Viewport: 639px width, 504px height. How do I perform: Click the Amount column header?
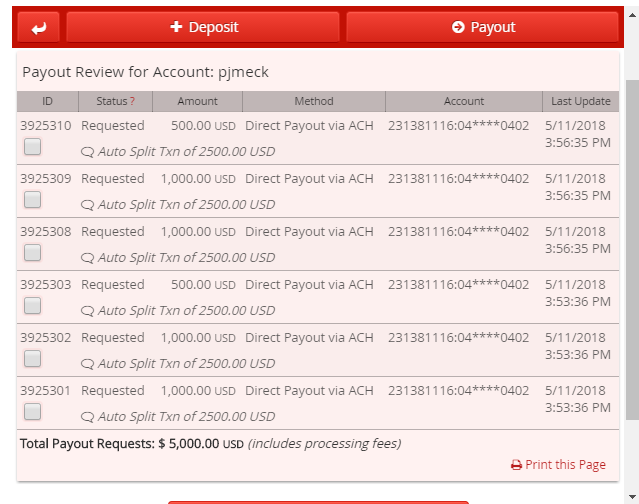[198, 101]
